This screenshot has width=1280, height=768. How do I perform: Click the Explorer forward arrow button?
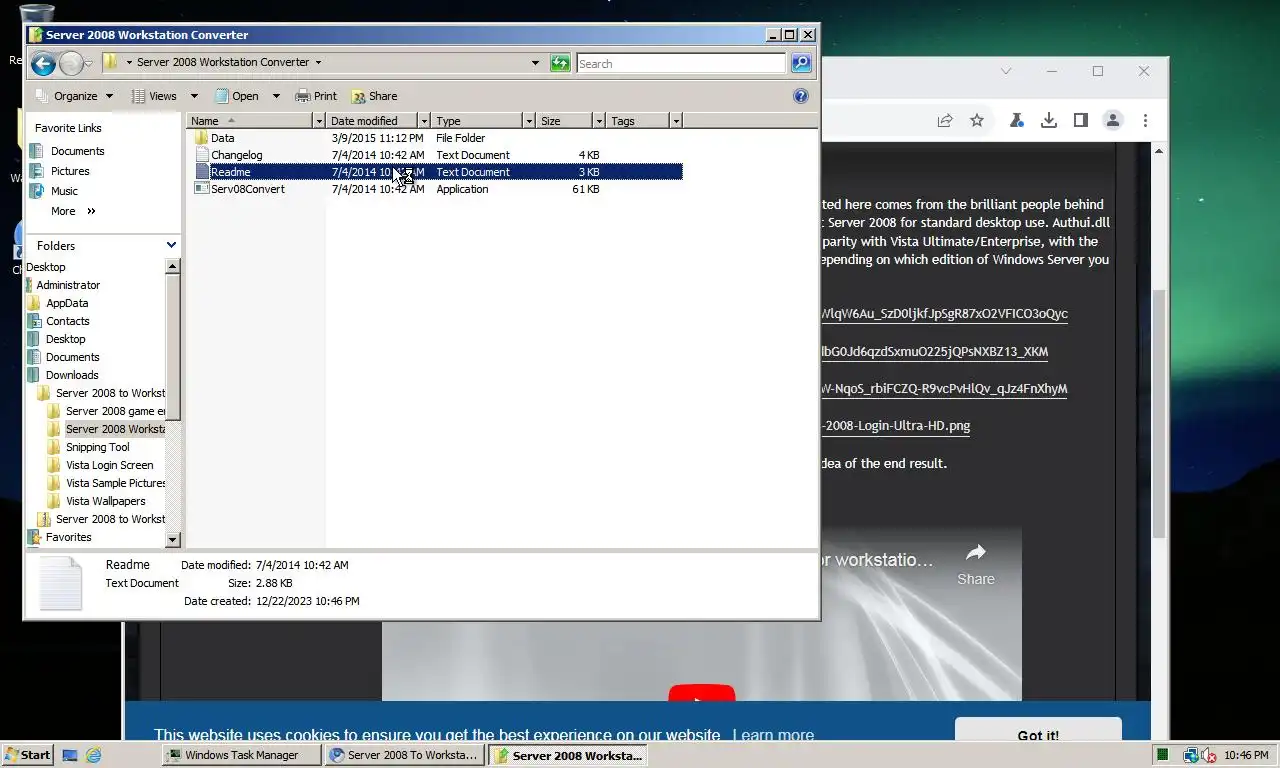[70, 64]
